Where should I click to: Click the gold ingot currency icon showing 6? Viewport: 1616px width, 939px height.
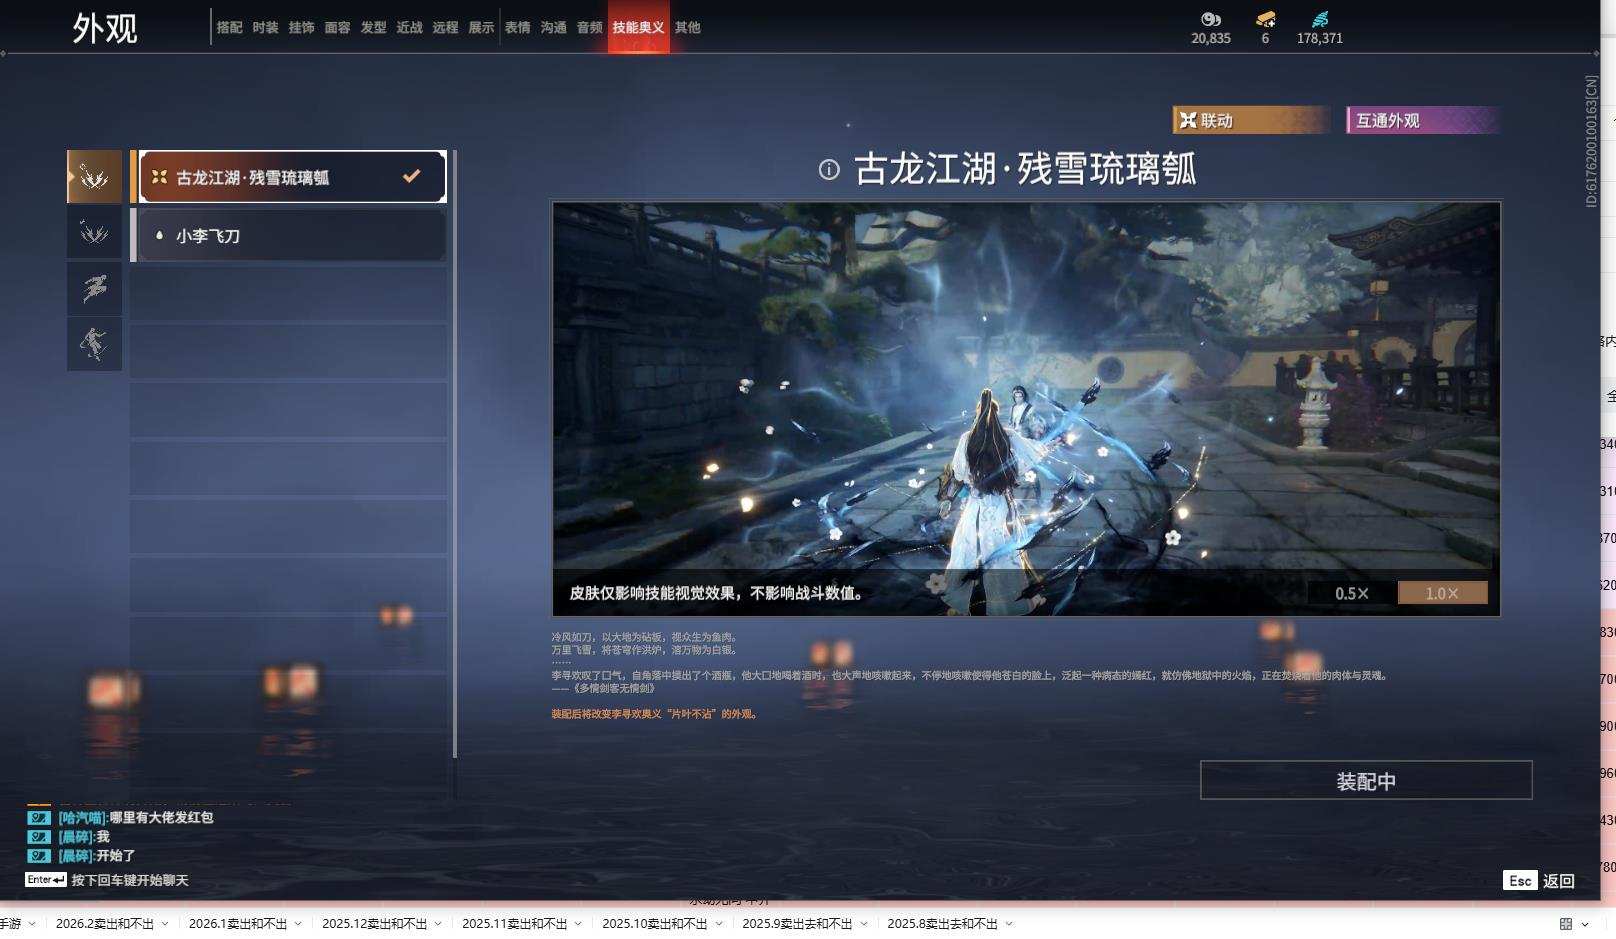[x=1264, y=20]
